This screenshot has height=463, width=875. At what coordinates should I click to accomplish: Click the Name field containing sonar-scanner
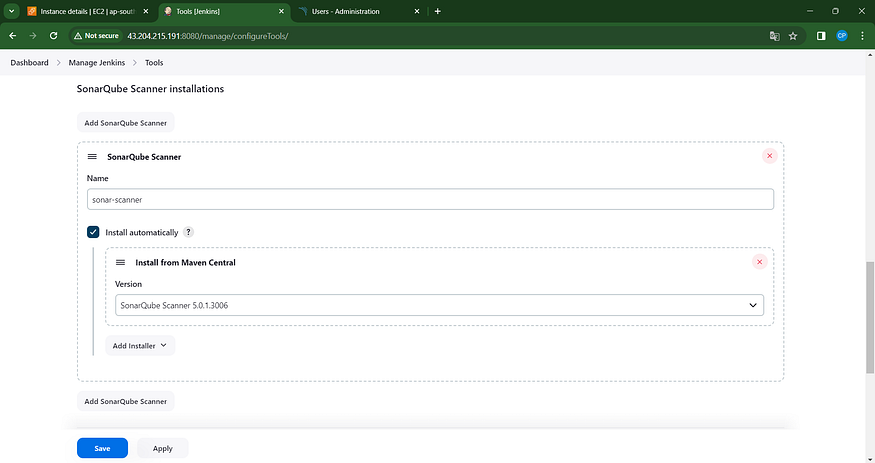click(x=430, y=199)
